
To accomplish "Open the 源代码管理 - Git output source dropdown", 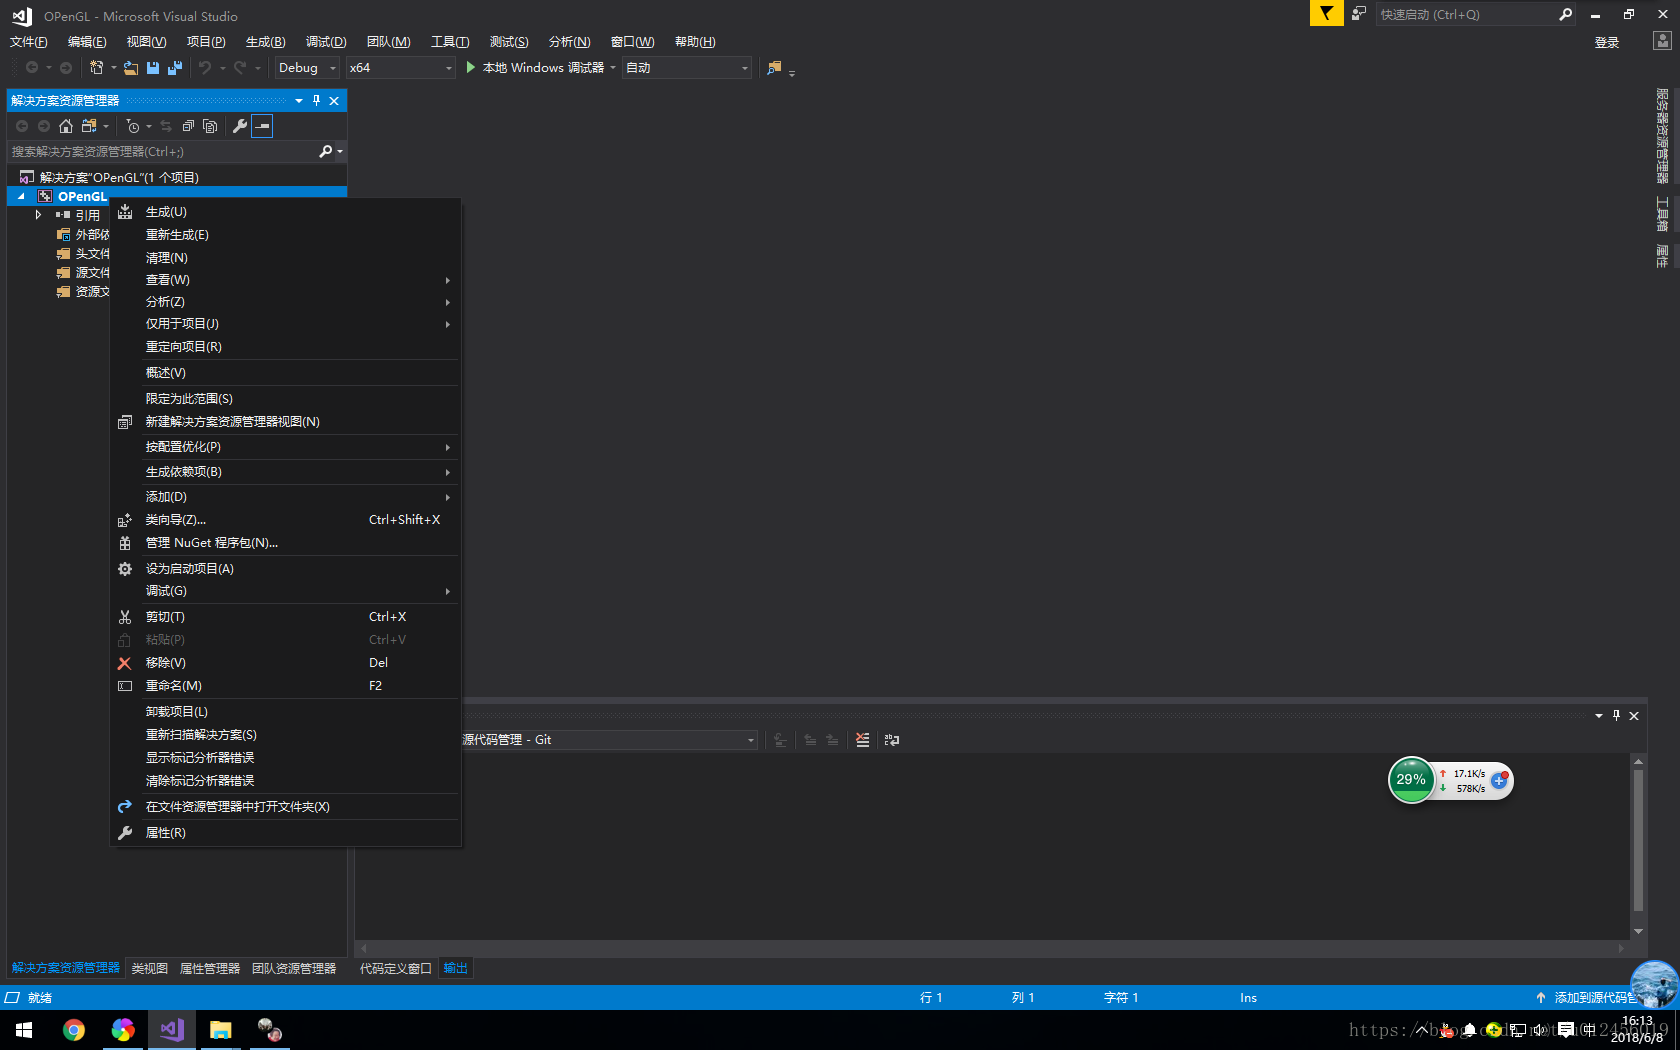I will [607, 740].
